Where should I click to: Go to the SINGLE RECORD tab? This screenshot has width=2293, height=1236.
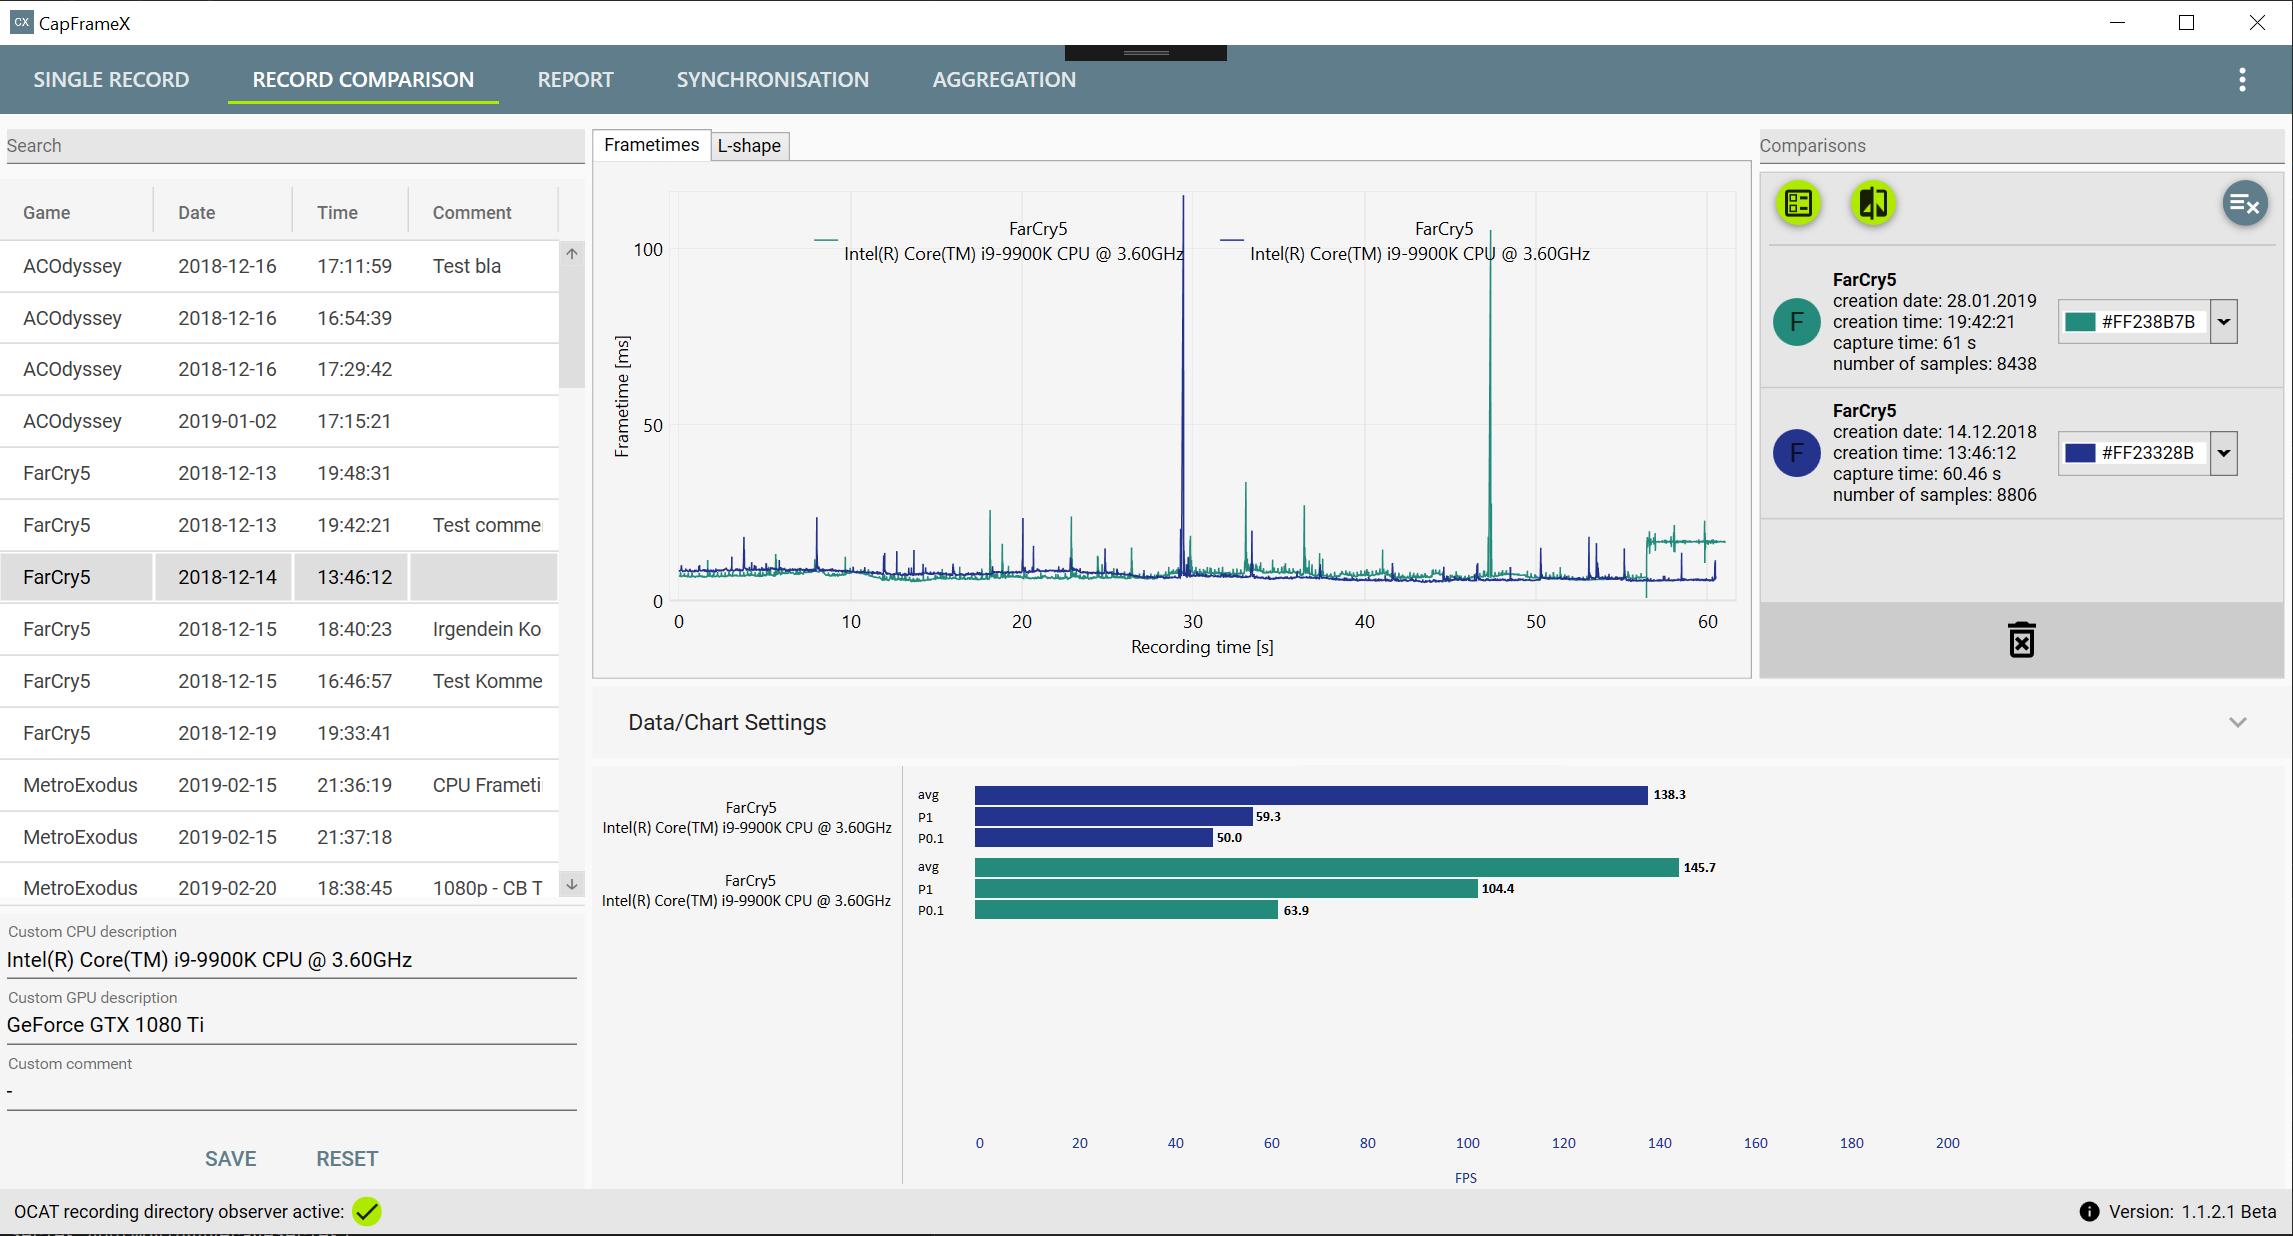click(111, 80)
